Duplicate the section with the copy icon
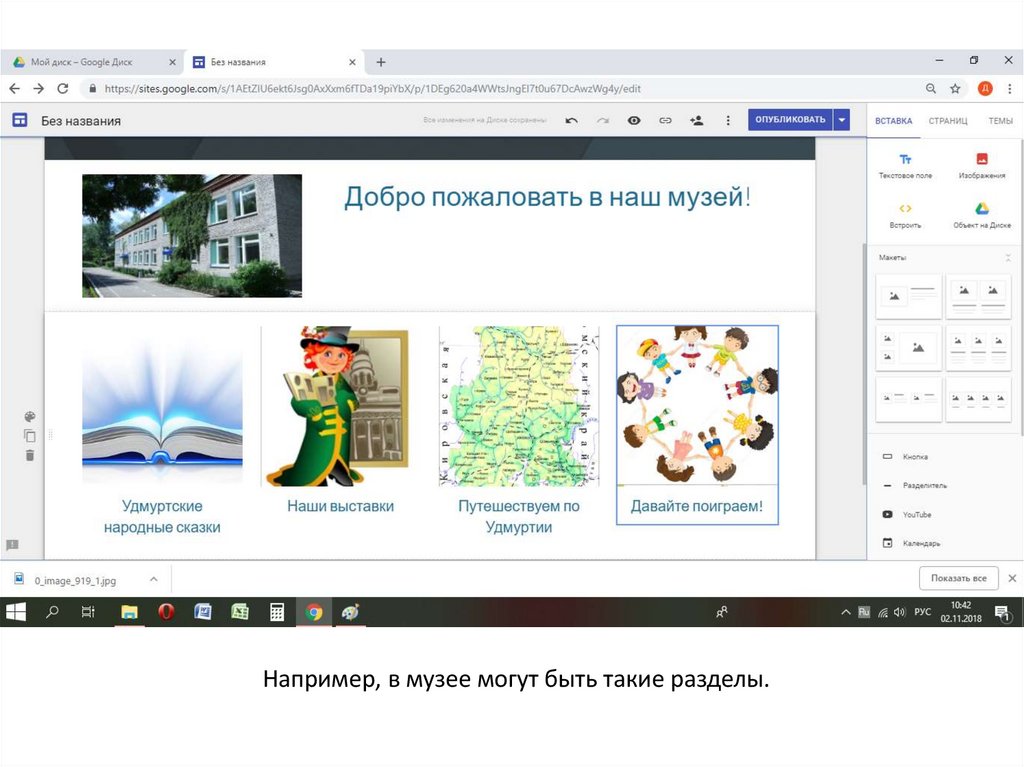This screenshot has height=767, width=1024. [x=29, y=436]
